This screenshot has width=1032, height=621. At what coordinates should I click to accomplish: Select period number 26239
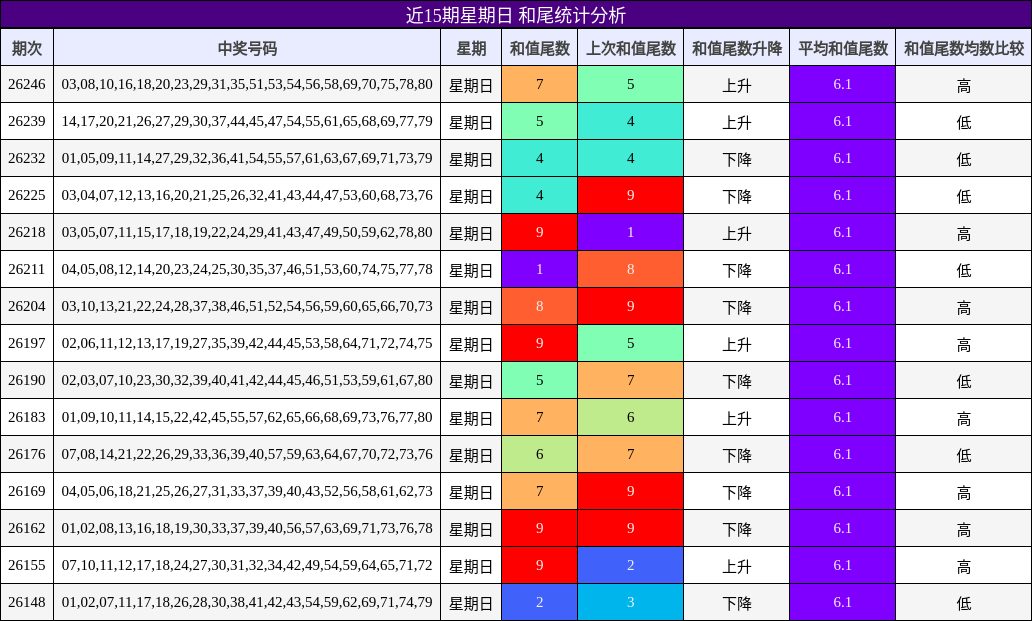click(27, 121)
